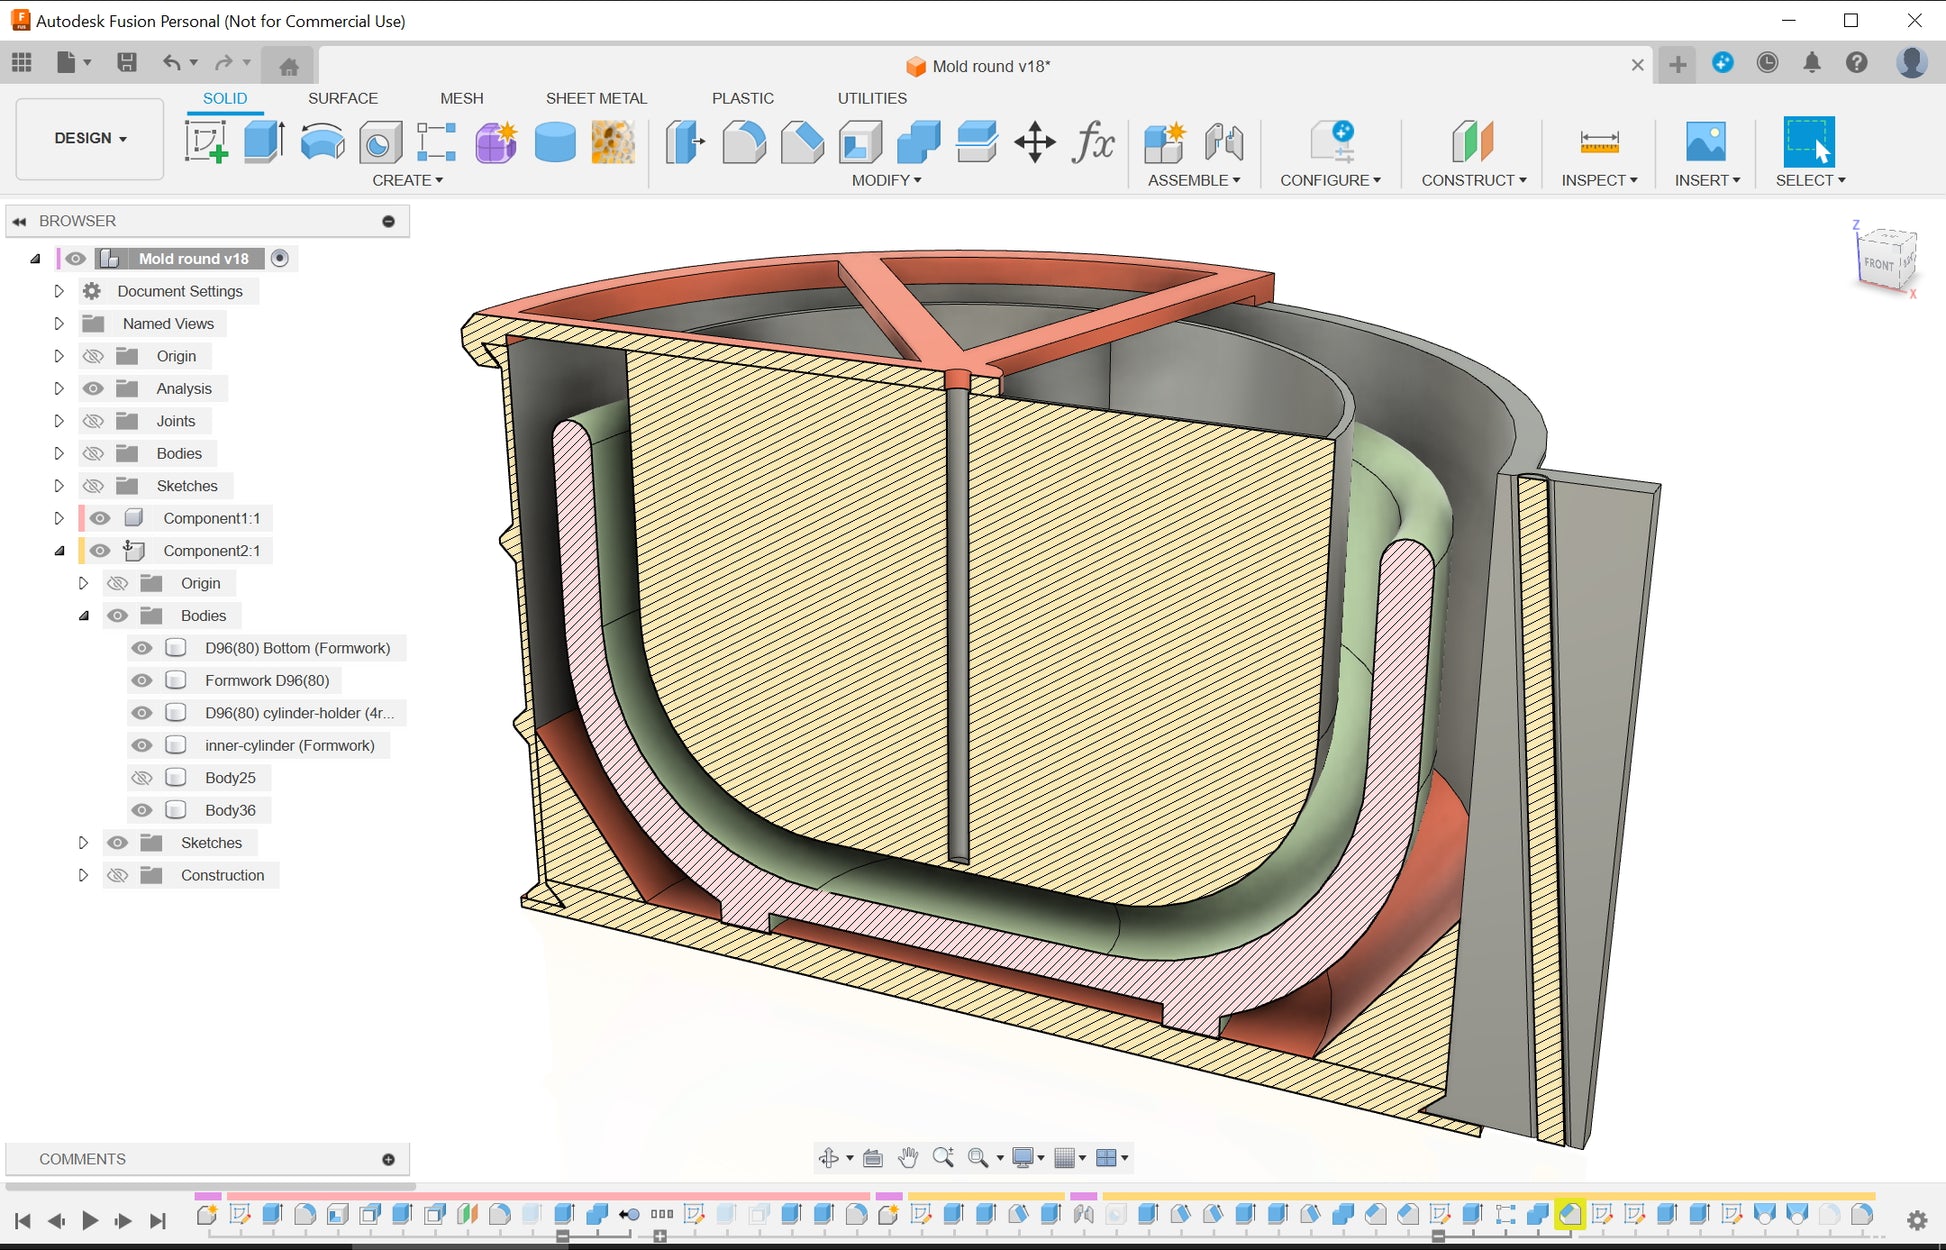Image resolution: width=1946 pixels, height=1250 pixels.
Task: Open the CONSTRUCT menu
Action: coord(1474,180)
